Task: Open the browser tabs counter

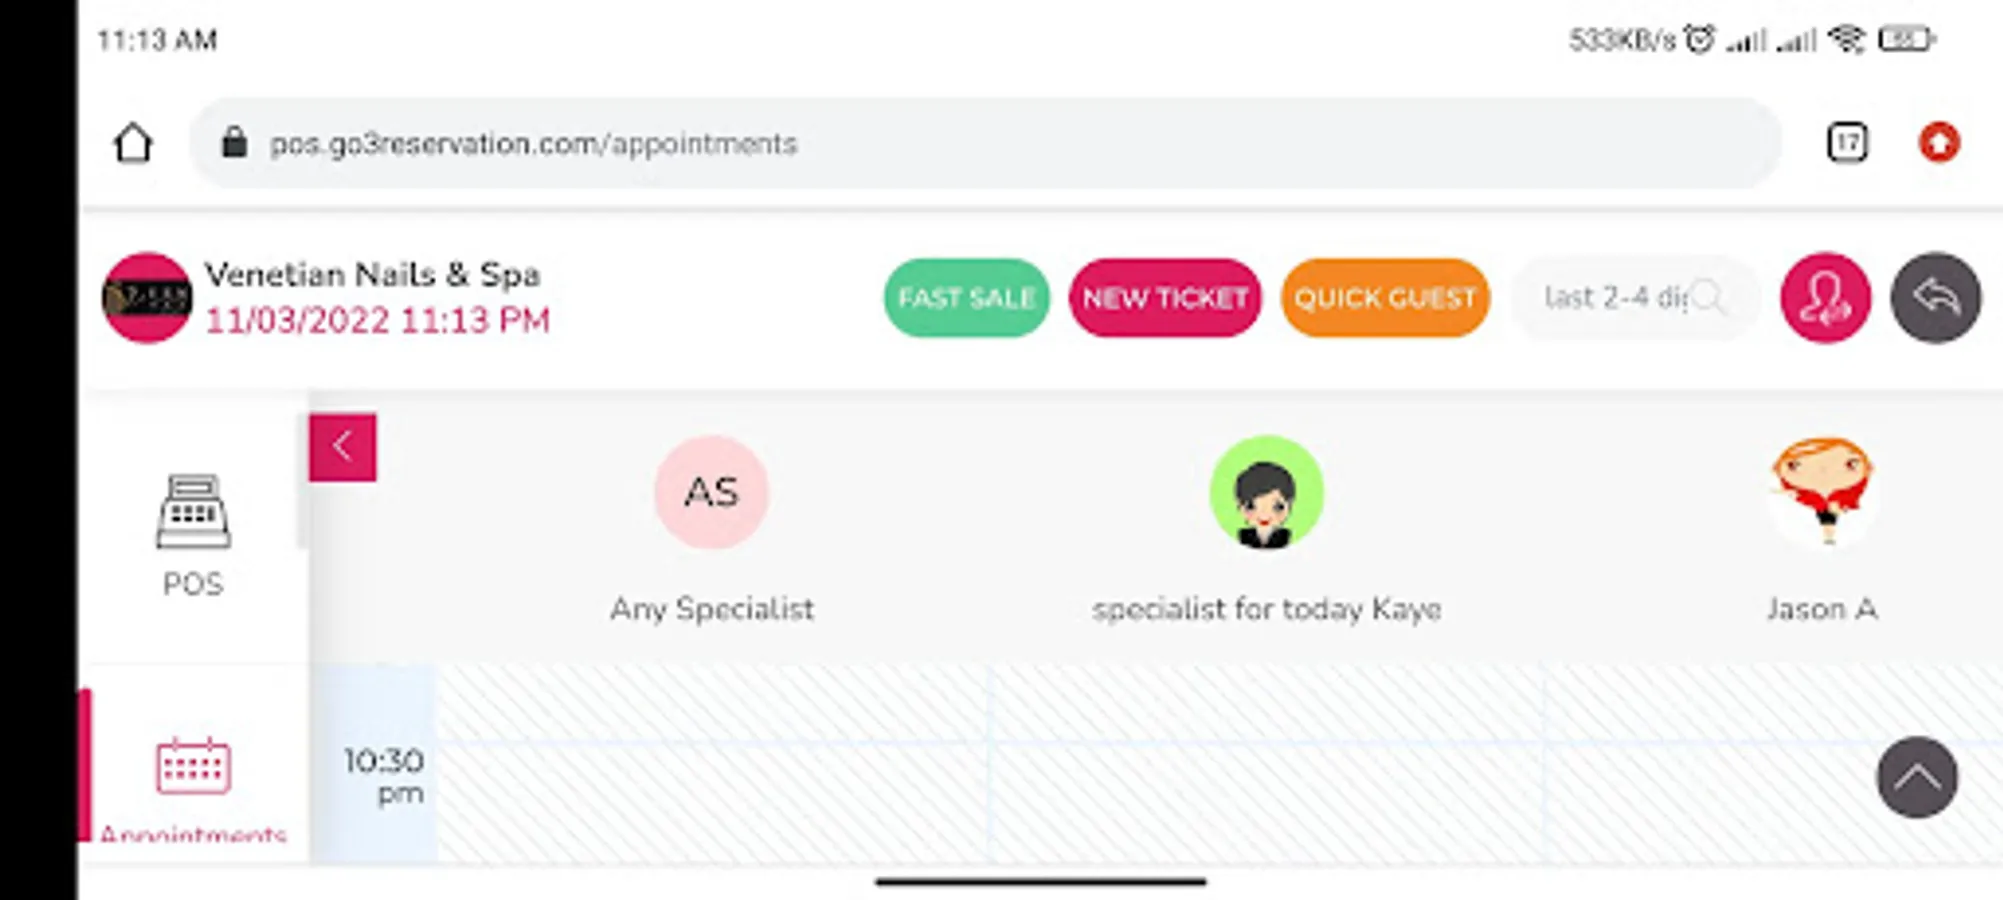Action: [1846, 143]
